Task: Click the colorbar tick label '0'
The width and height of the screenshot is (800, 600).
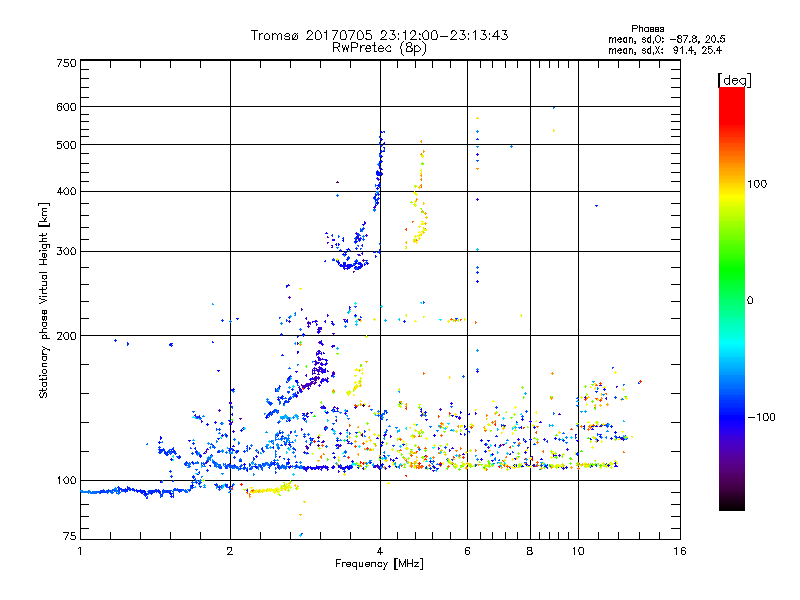Action: click(x=750, y=301)
